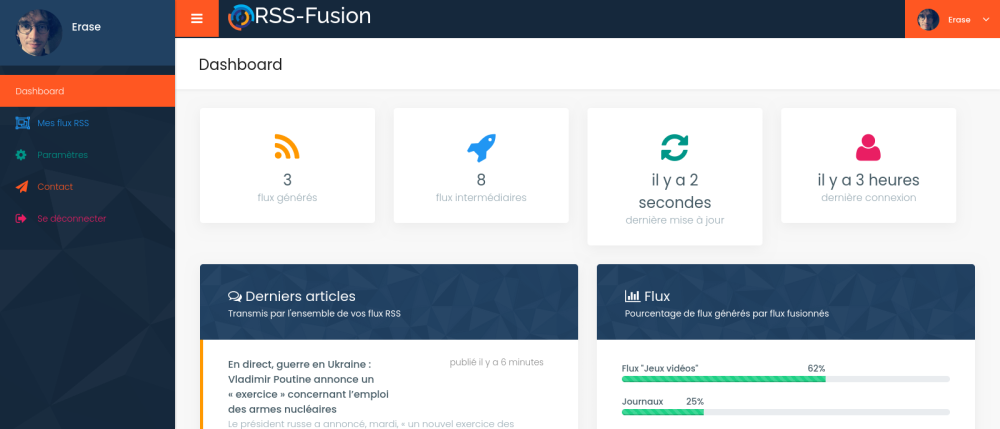The image size is (1000, 429).
Task: Click the Contact paper plane icon
Action: tap(22, 187)
